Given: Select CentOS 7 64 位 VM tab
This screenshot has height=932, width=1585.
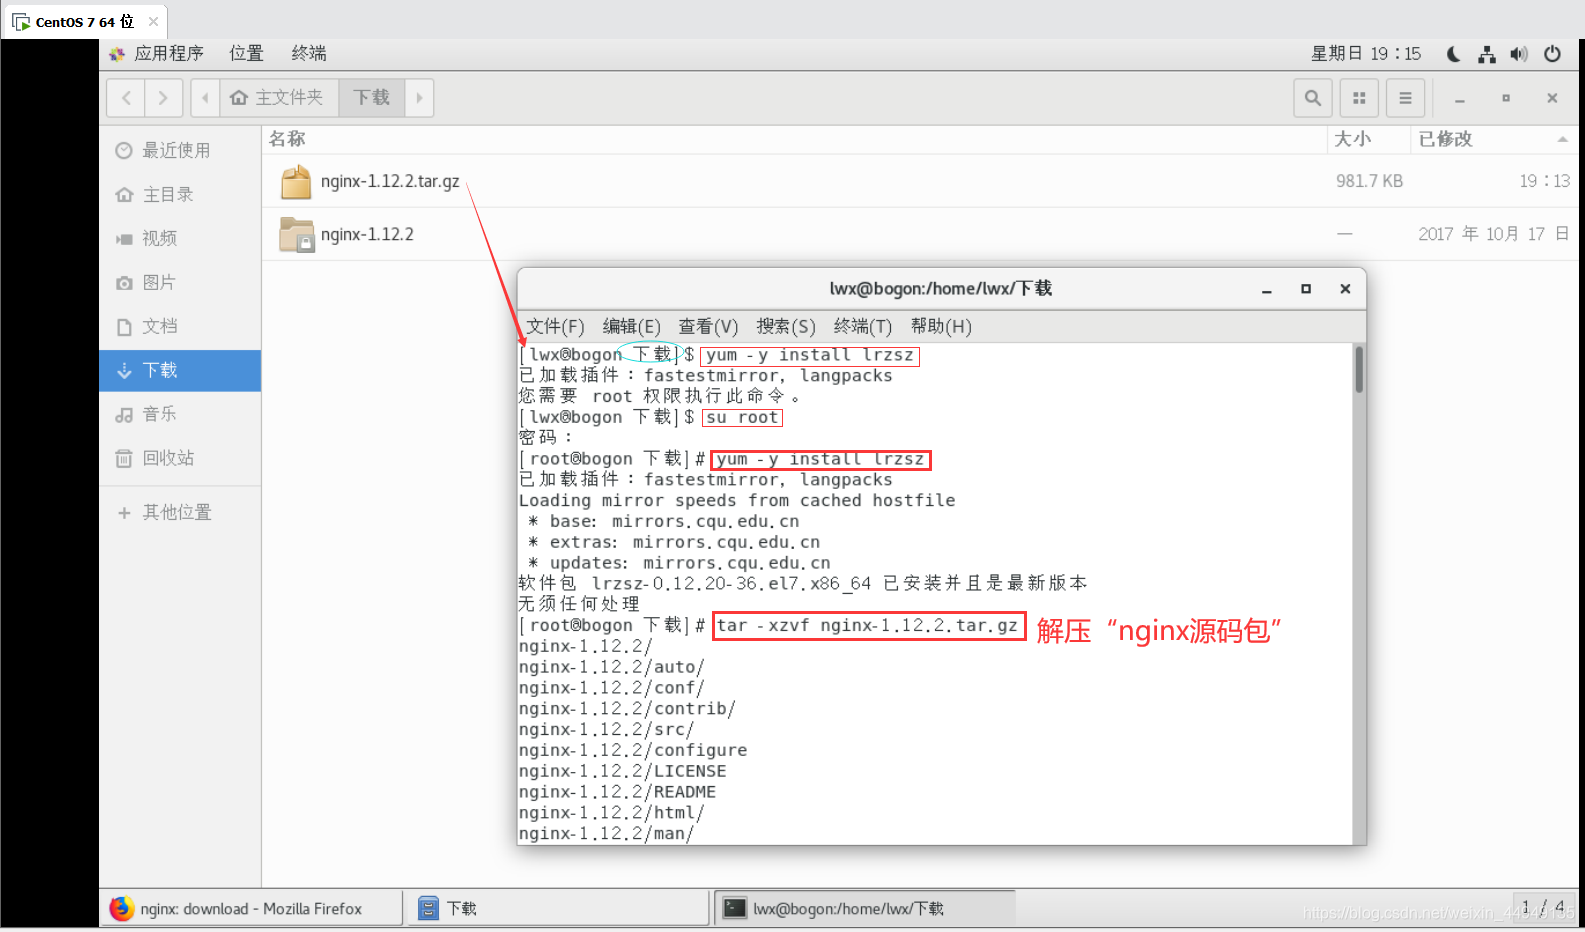Looking at the screenshot, I should click(x=84, y=21).
